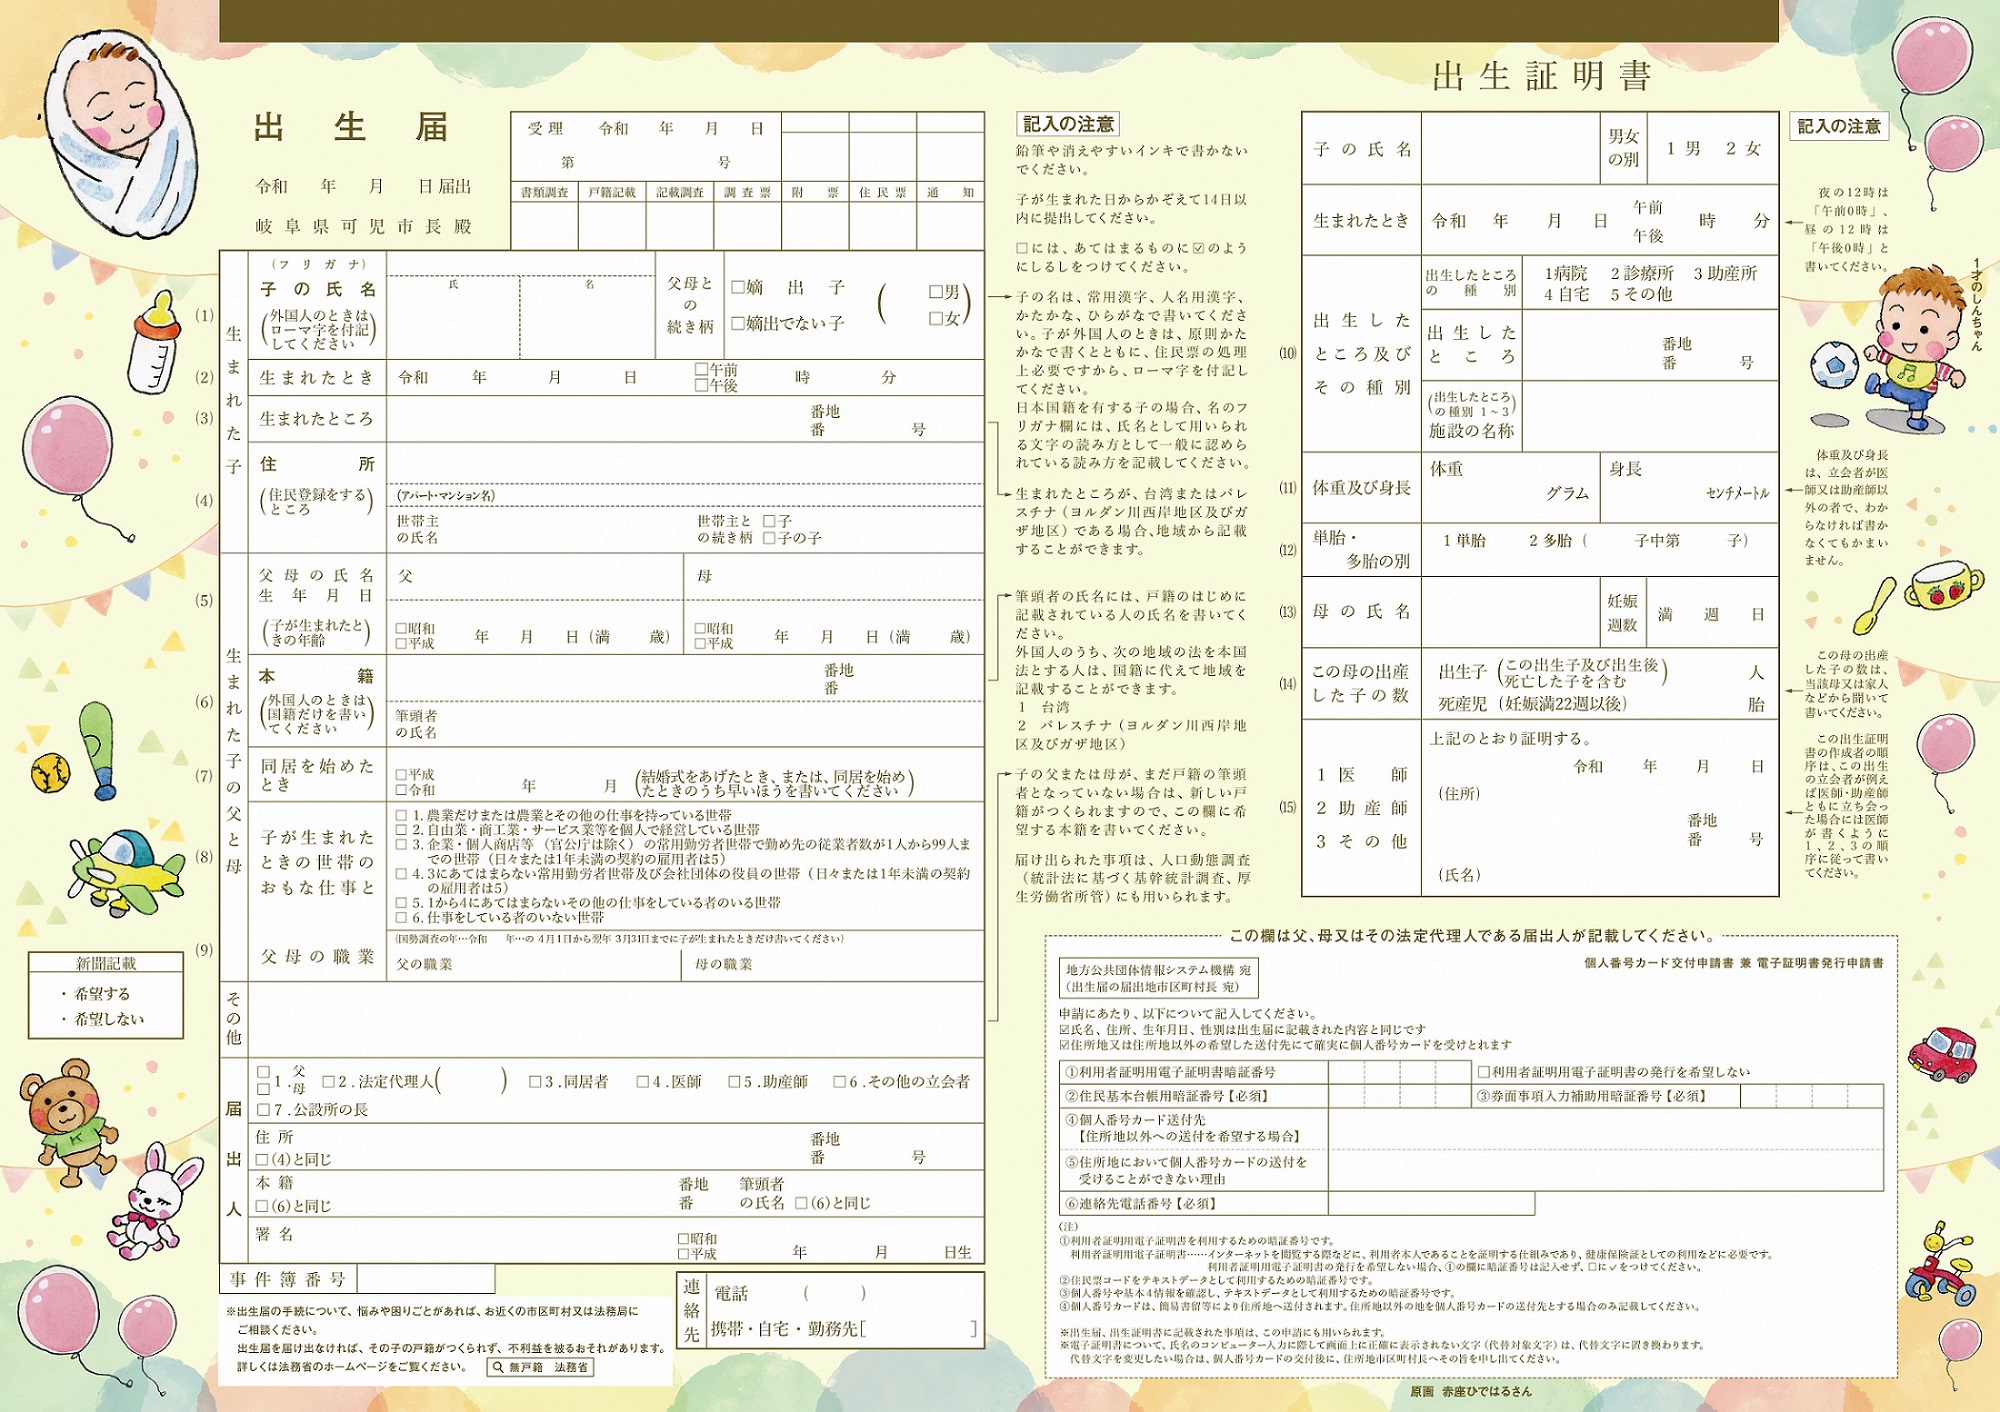Check the 7.公設所の長 checkbox
2000x1412 pixels.
(x=264, y=1110)
